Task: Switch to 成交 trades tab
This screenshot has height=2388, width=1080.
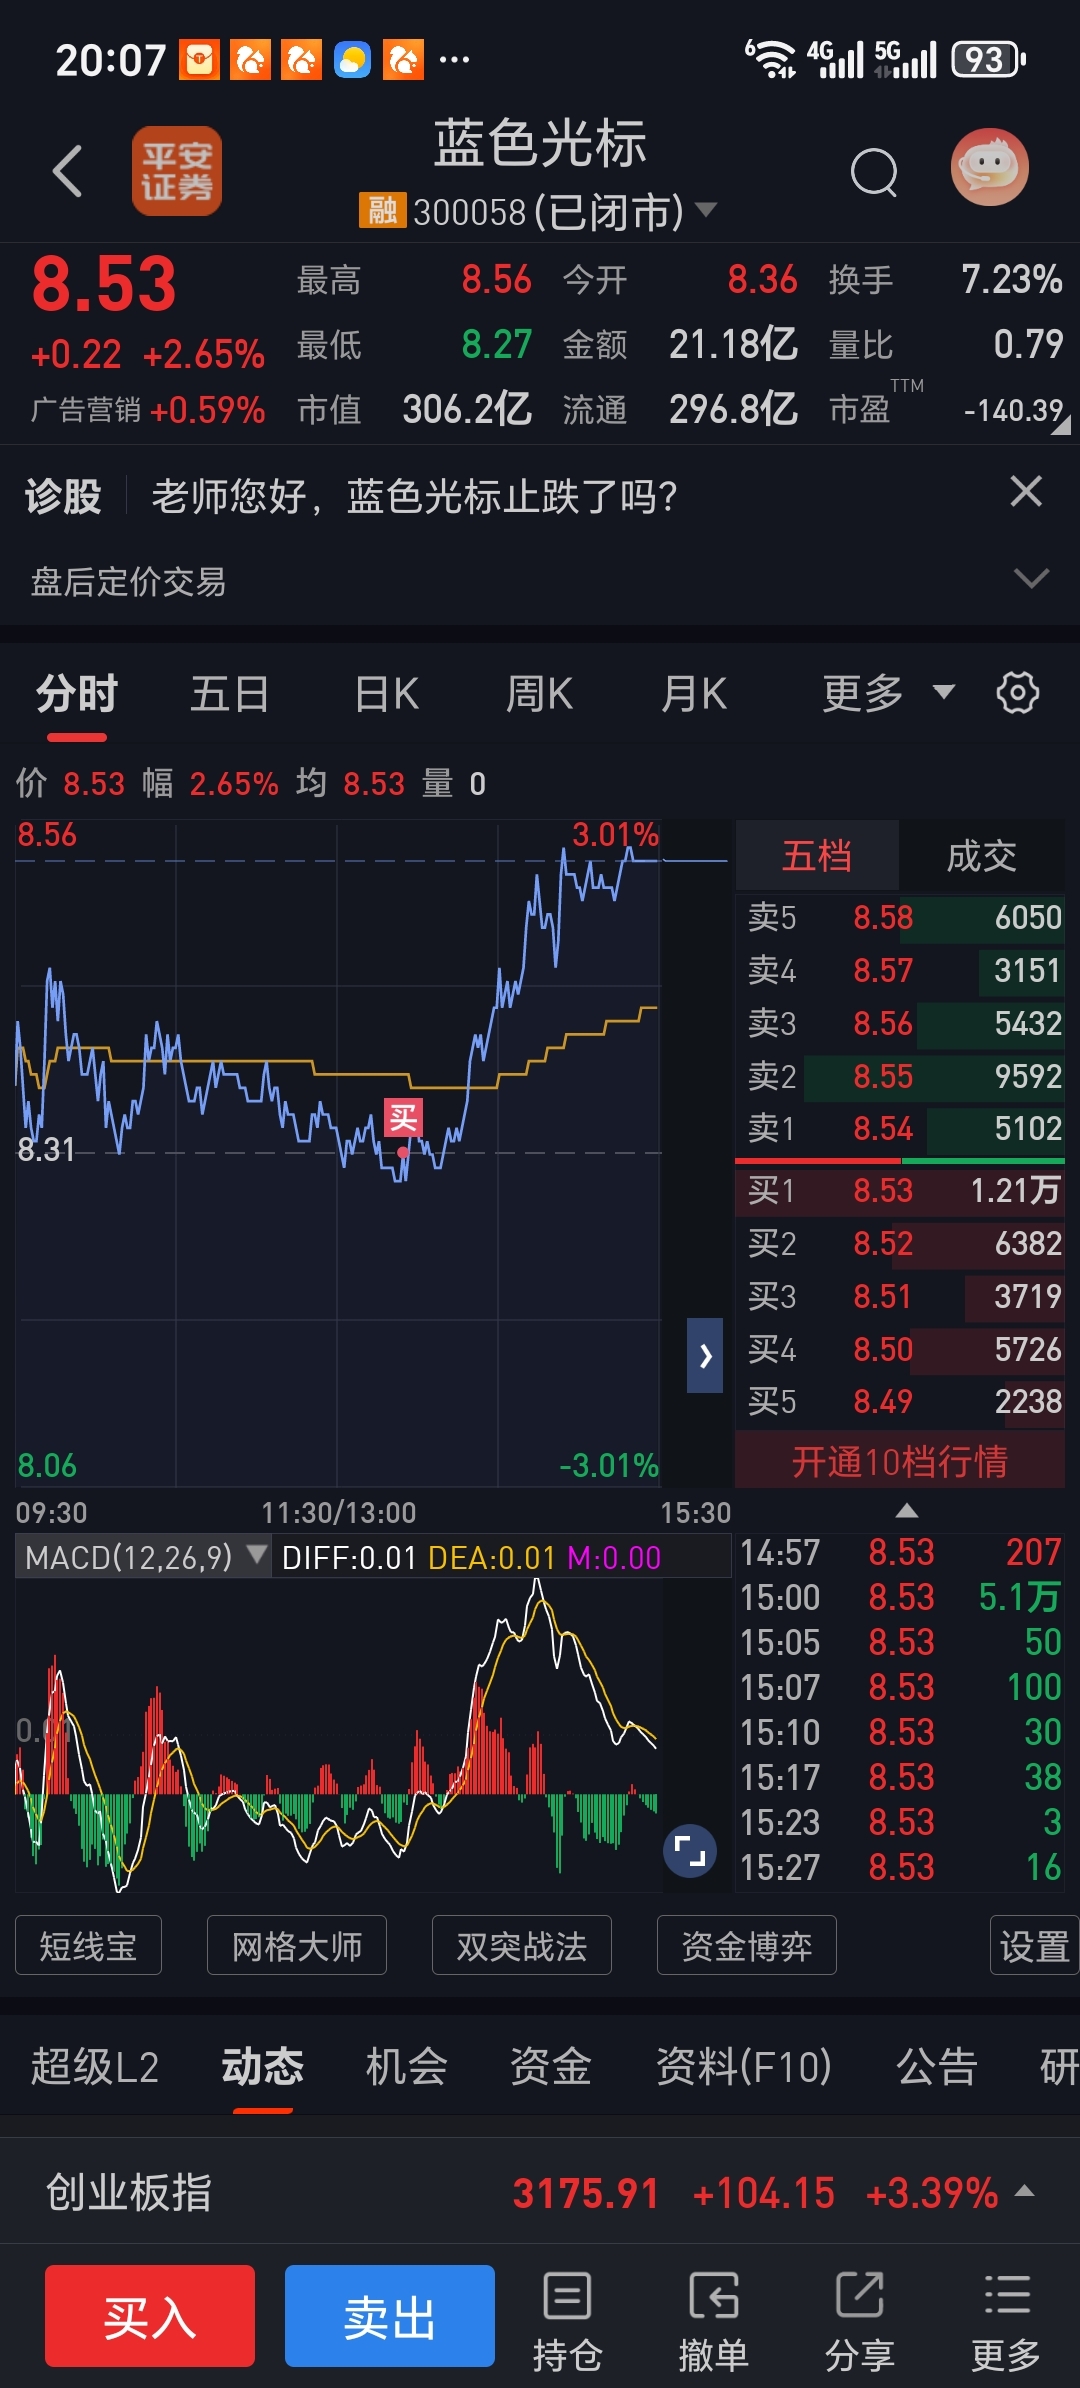Action: pyautogui.click(x=982, y=856)
